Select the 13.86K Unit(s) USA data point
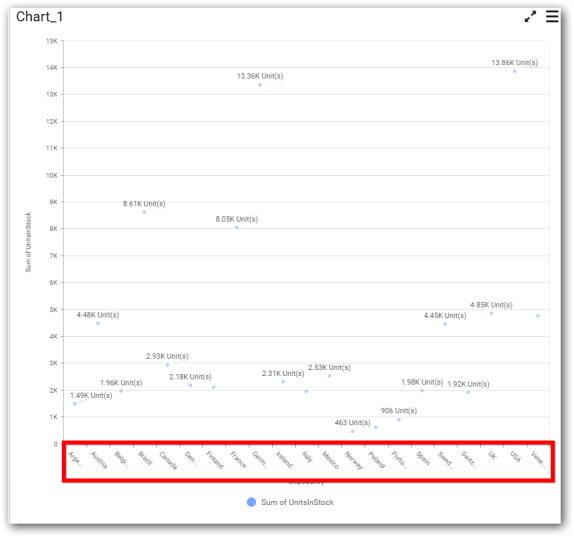The height and width of the screenshot is (537, 574). tap(514, 71)
